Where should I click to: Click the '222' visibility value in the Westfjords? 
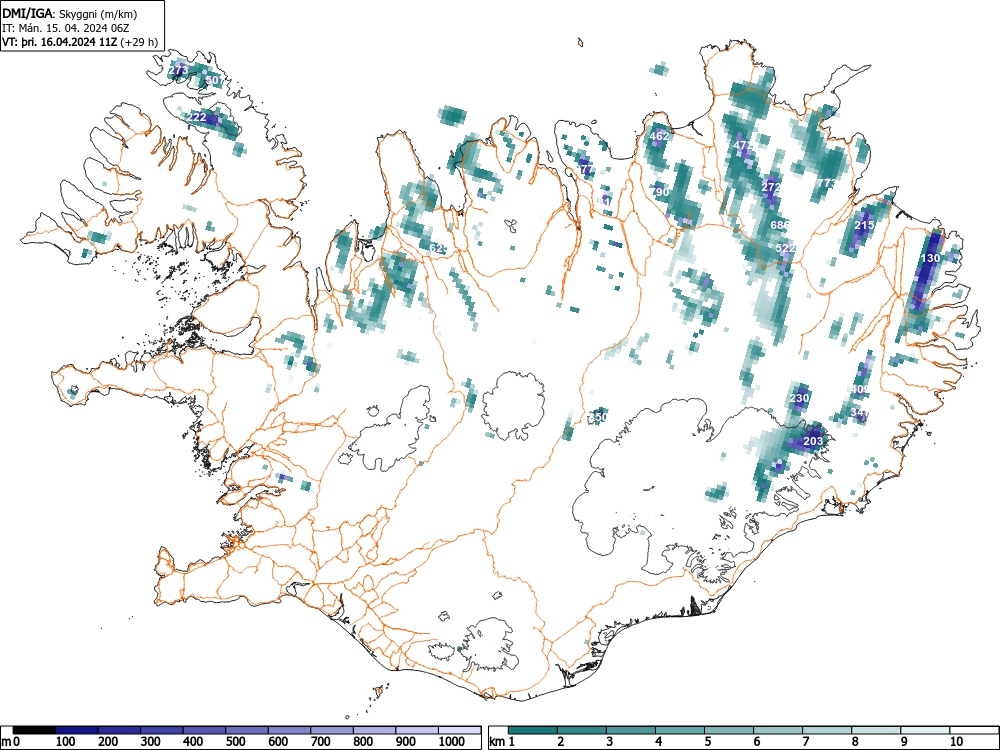click(x=197, y=117)
